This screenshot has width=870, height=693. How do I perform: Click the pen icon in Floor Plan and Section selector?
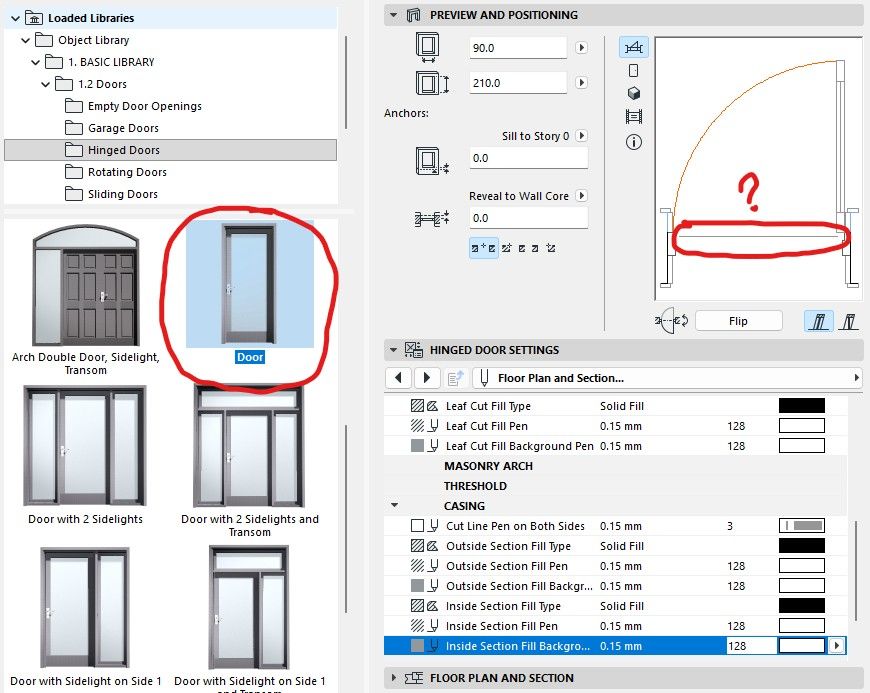pyautogui.click(x=484, y=378)
